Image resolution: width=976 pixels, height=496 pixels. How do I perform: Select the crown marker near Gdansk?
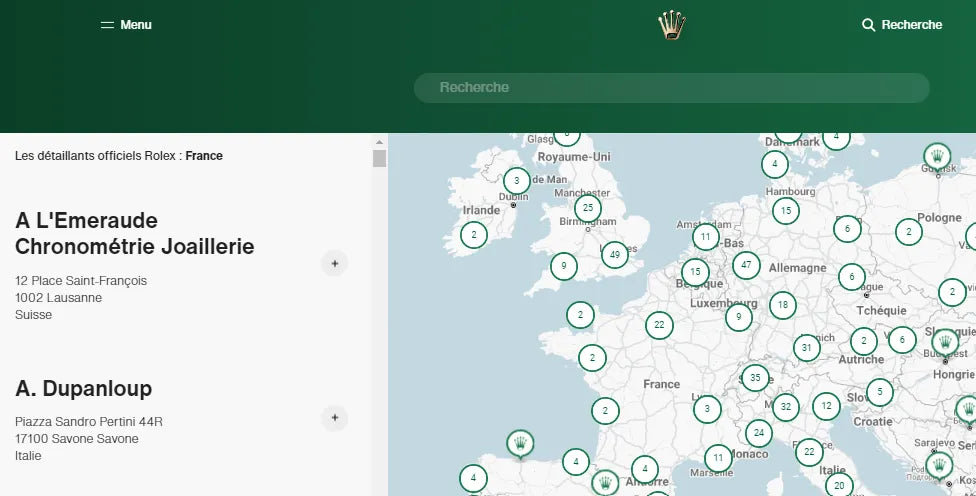coord(937,156)
